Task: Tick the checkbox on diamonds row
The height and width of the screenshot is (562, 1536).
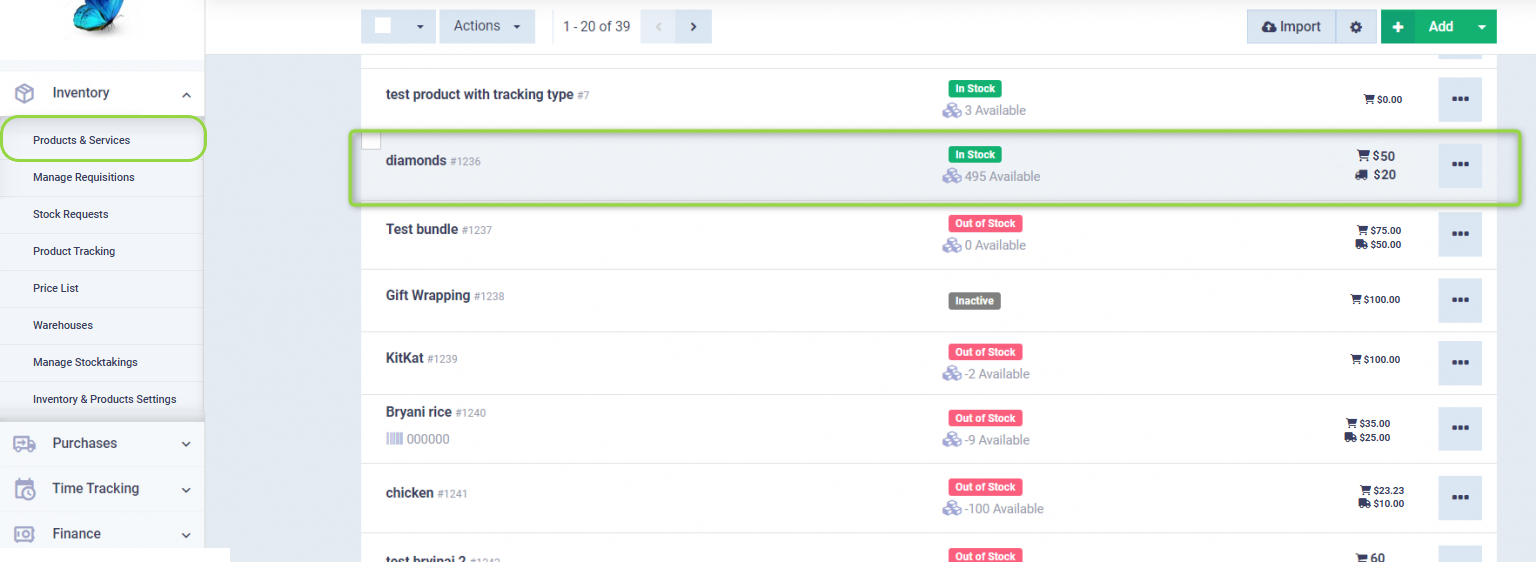Action: 371,141
